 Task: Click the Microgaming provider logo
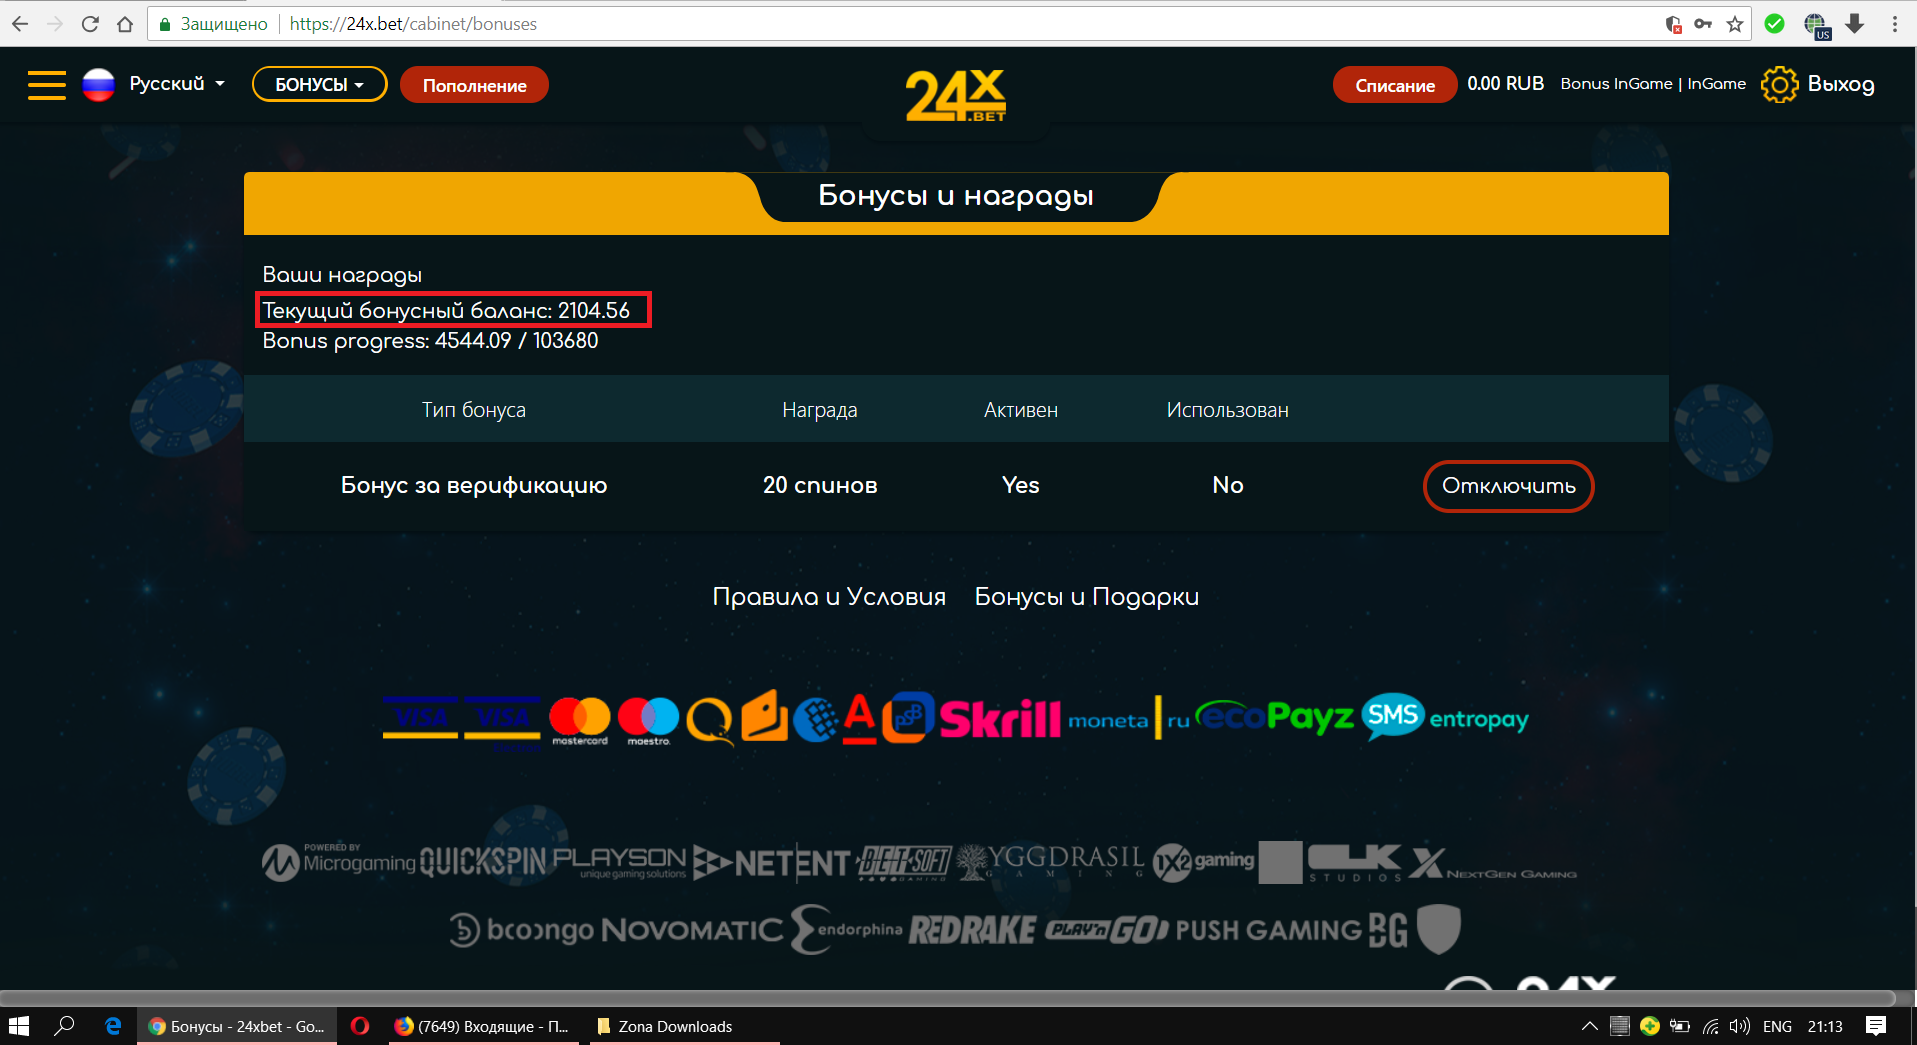(339, 862)
